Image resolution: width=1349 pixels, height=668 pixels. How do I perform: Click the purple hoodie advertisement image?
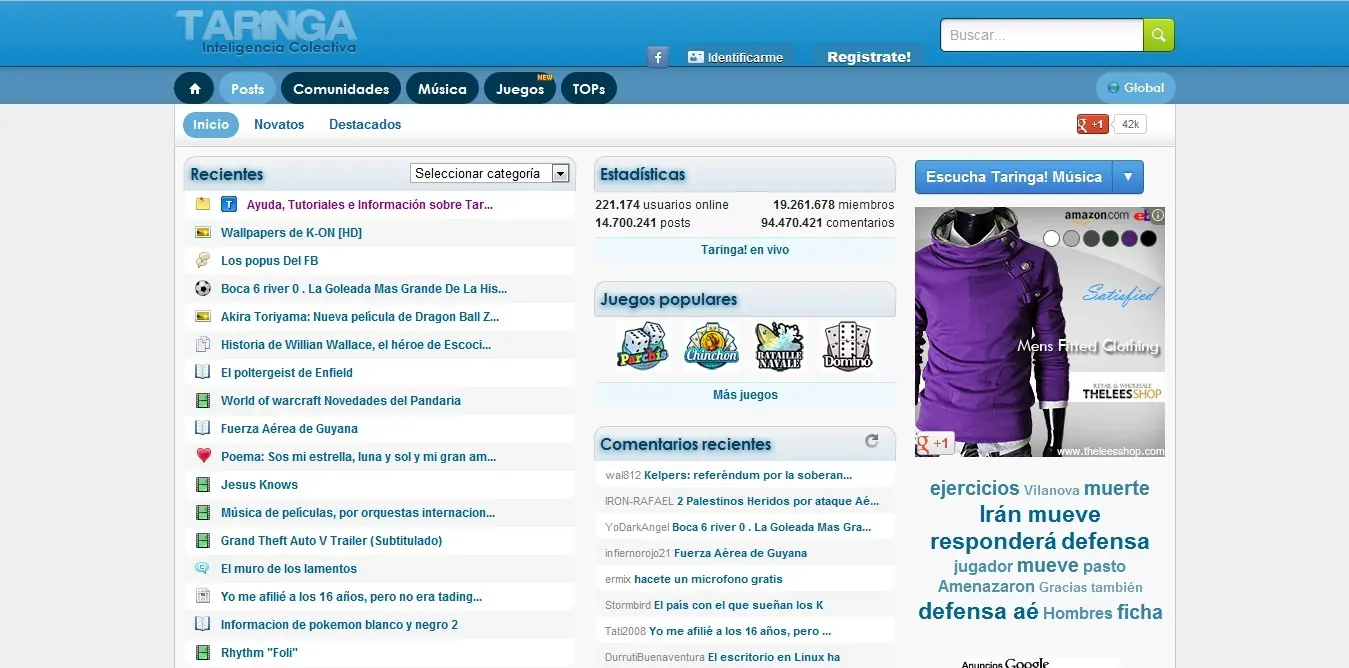tap(1040, 332)
